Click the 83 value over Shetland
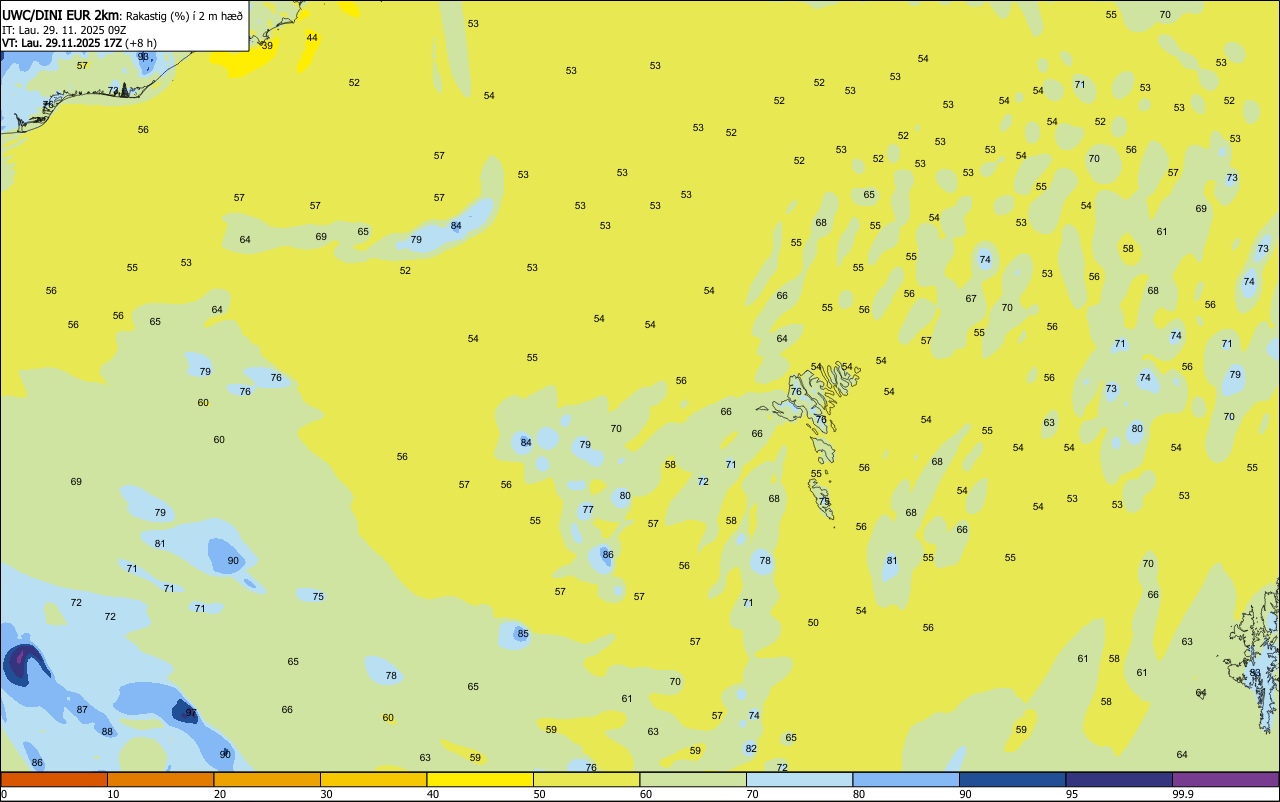 [1255, 674]
